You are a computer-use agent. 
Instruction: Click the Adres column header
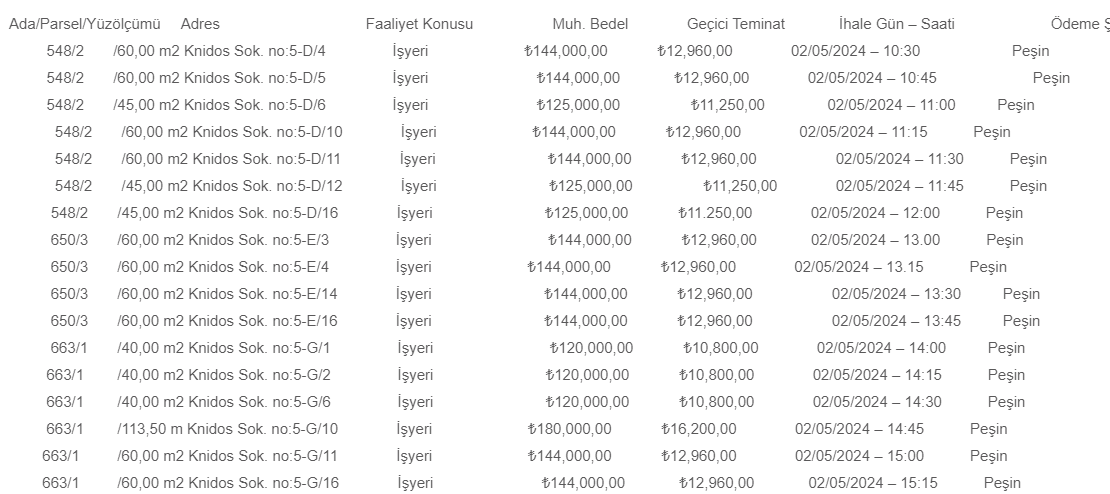click(200, 24)
